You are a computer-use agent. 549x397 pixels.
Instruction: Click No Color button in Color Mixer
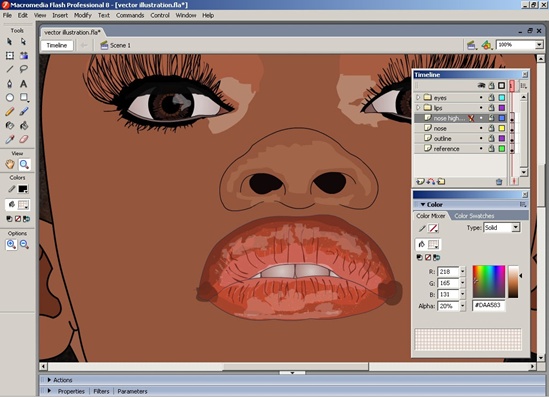pos(428,257)
